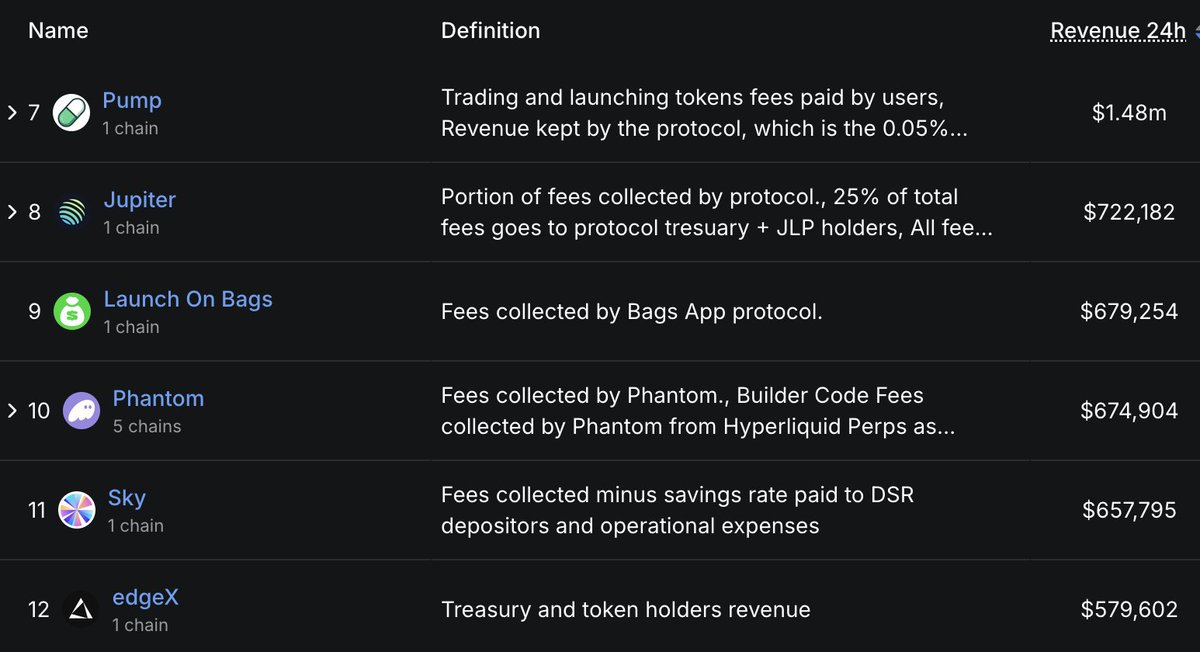The image size is (1200, 652).
Task: Open the Pump protocol link
Action: pyautogui.click(x=132, y=101)
